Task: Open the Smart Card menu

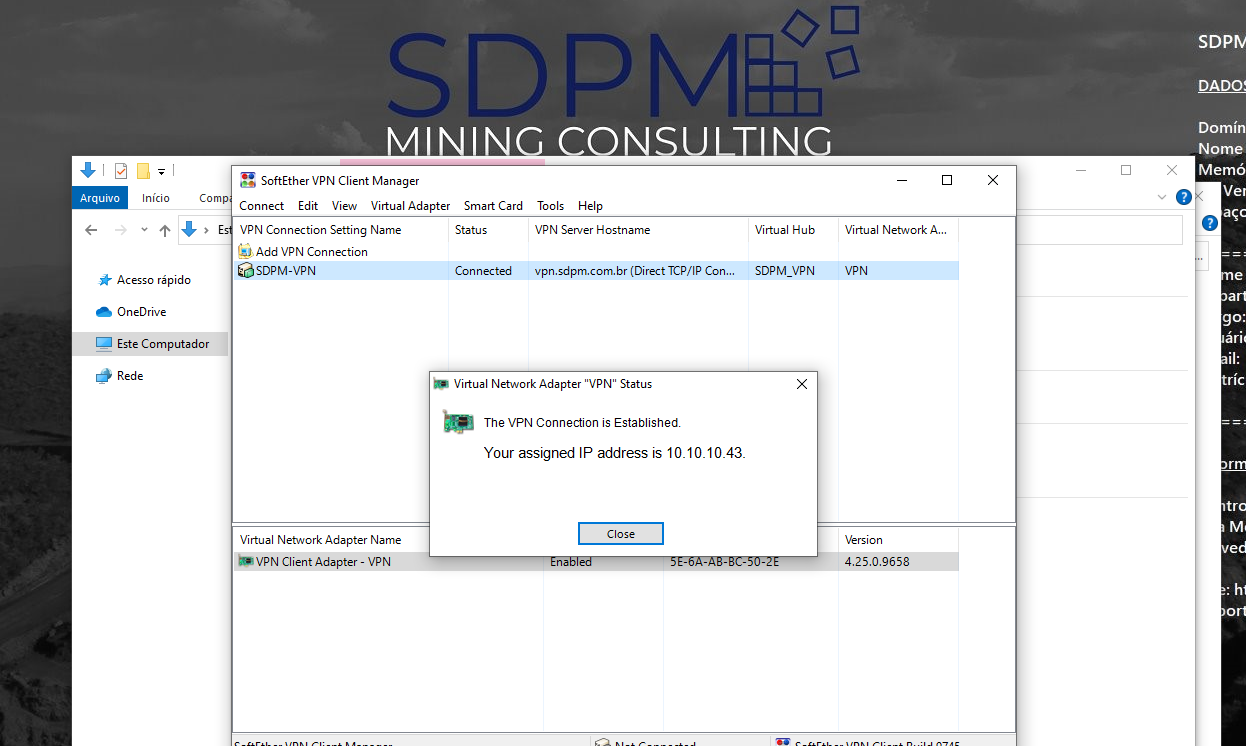Action: (493, 206)
